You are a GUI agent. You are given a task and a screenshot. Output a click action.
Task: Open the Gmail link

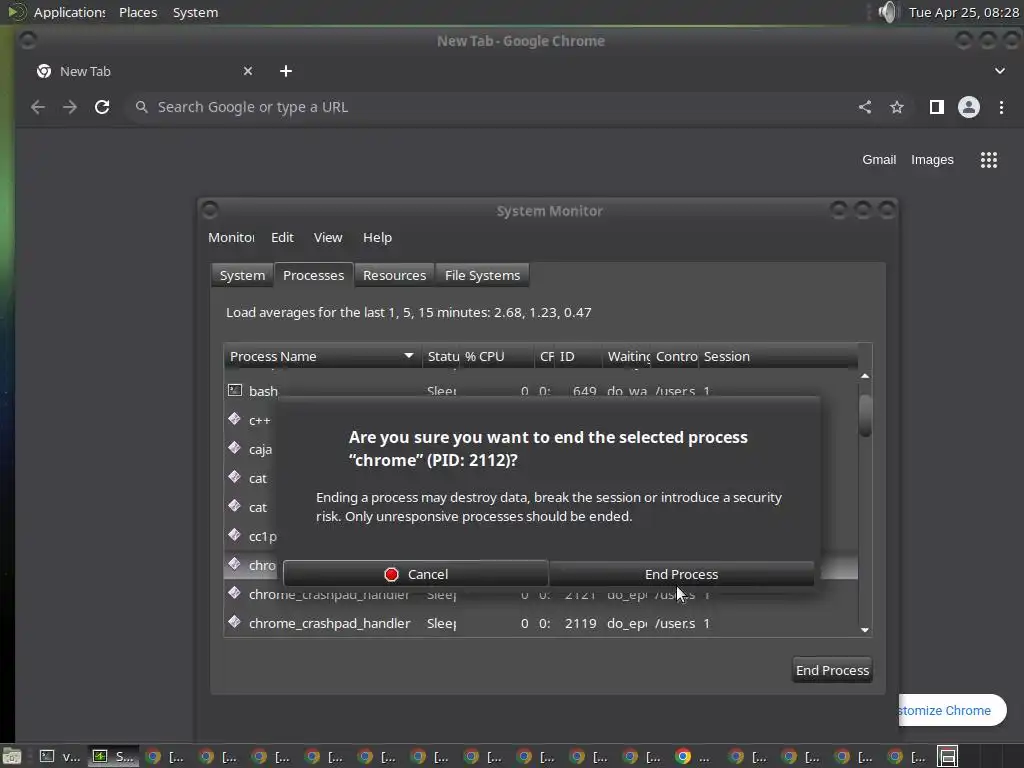point(879,160)
